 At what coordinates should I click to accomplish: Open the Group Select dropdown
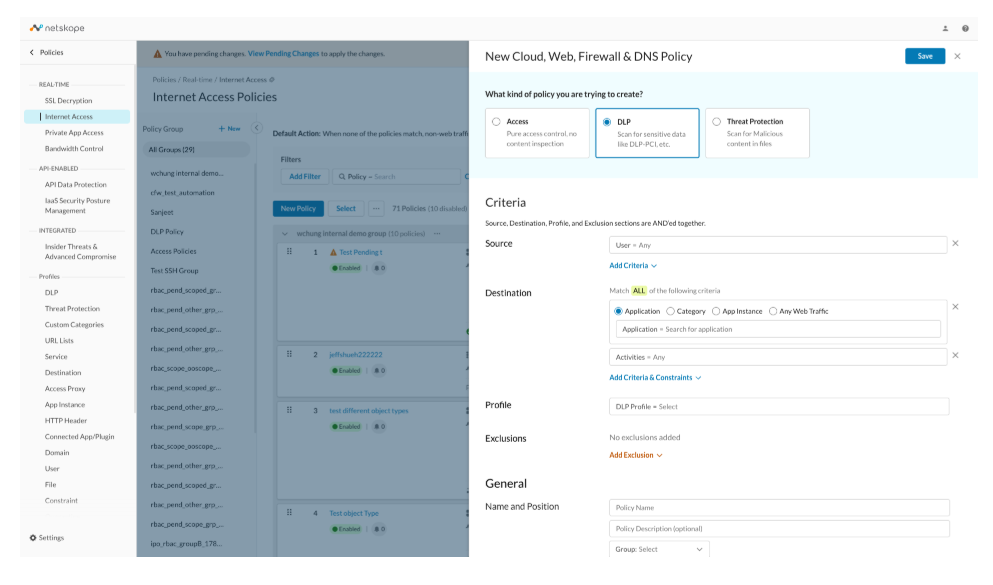coord(659,549)
